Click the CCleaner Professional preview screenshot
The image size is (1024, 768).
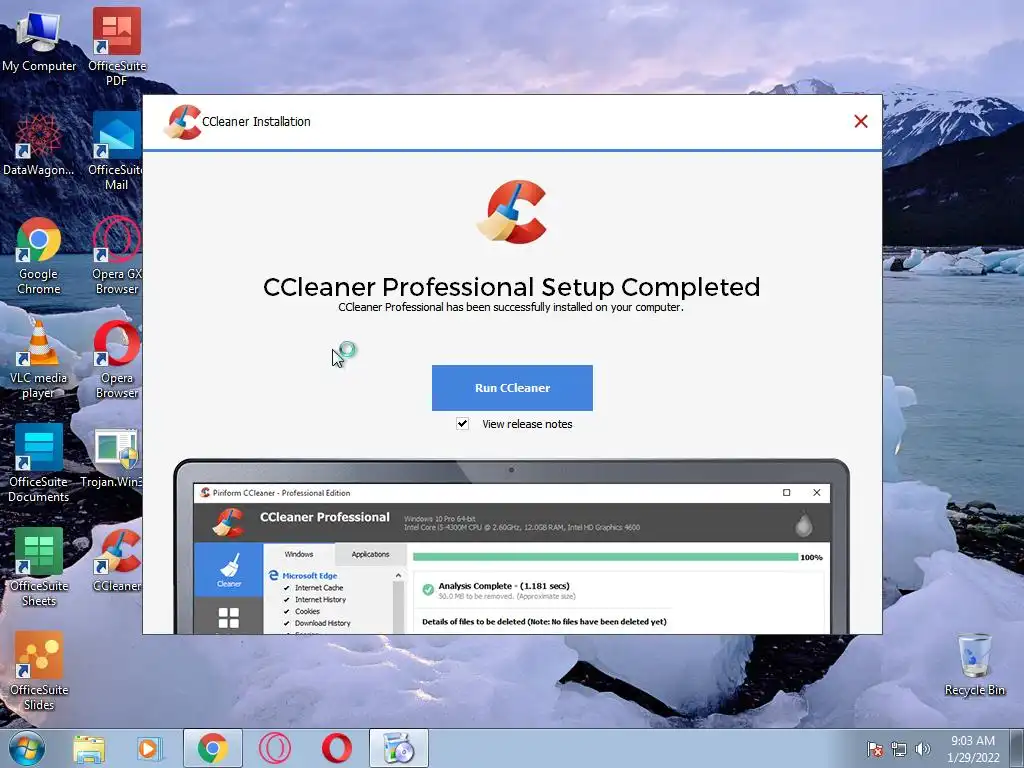click(x=511, y=547)
